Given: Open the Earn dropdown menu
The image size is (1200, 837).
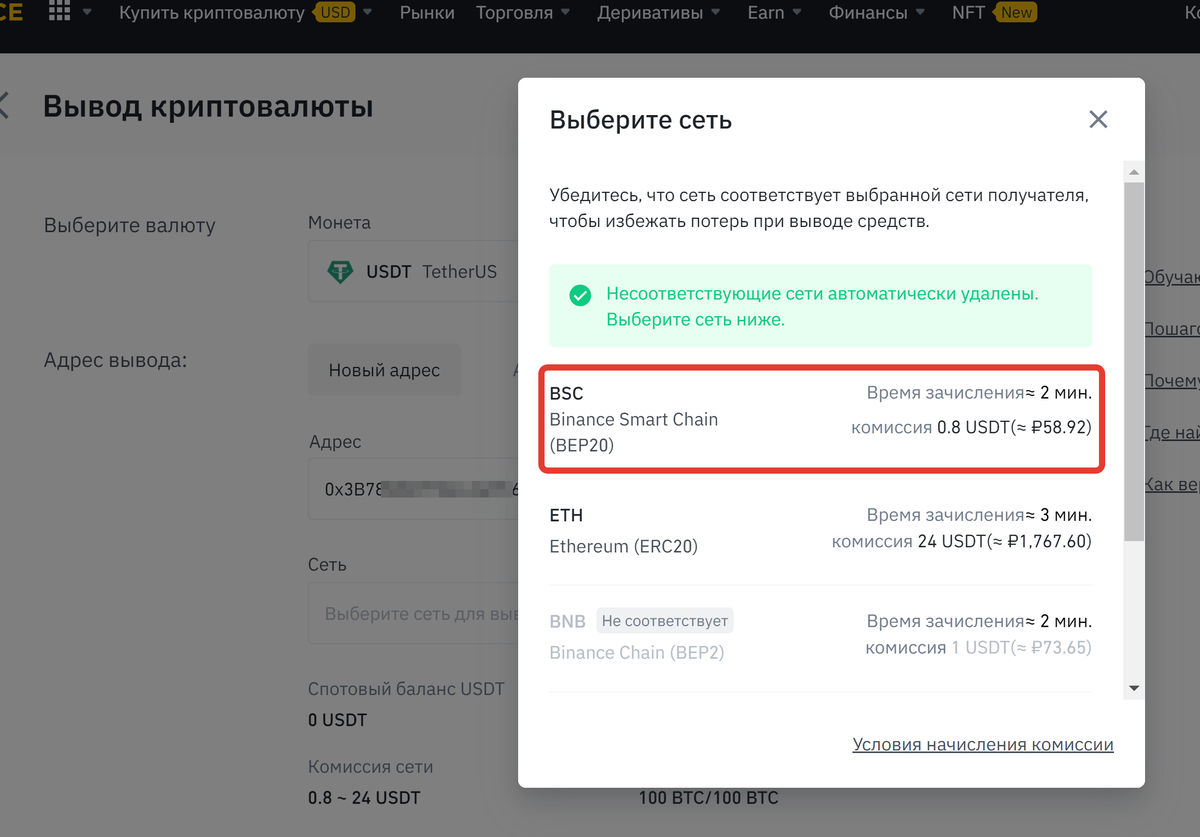Looking at the screenshot, I should point(774,13).
